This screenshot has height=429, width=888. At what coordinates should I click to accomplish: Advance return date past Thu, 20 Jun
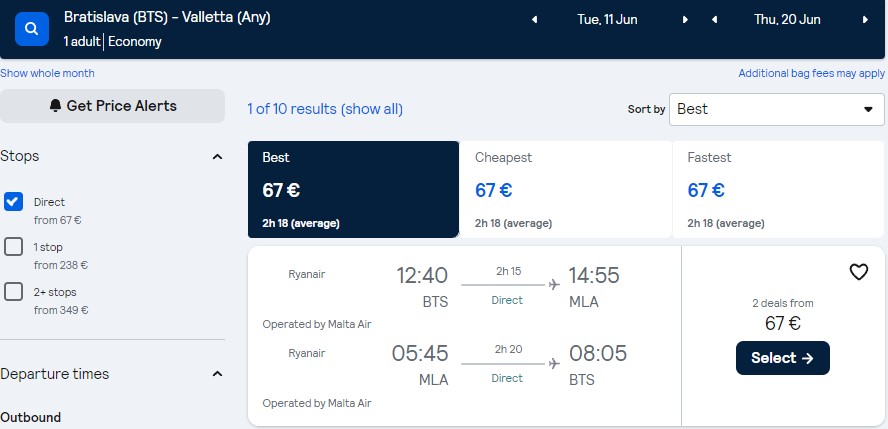[x=865, y=20]
